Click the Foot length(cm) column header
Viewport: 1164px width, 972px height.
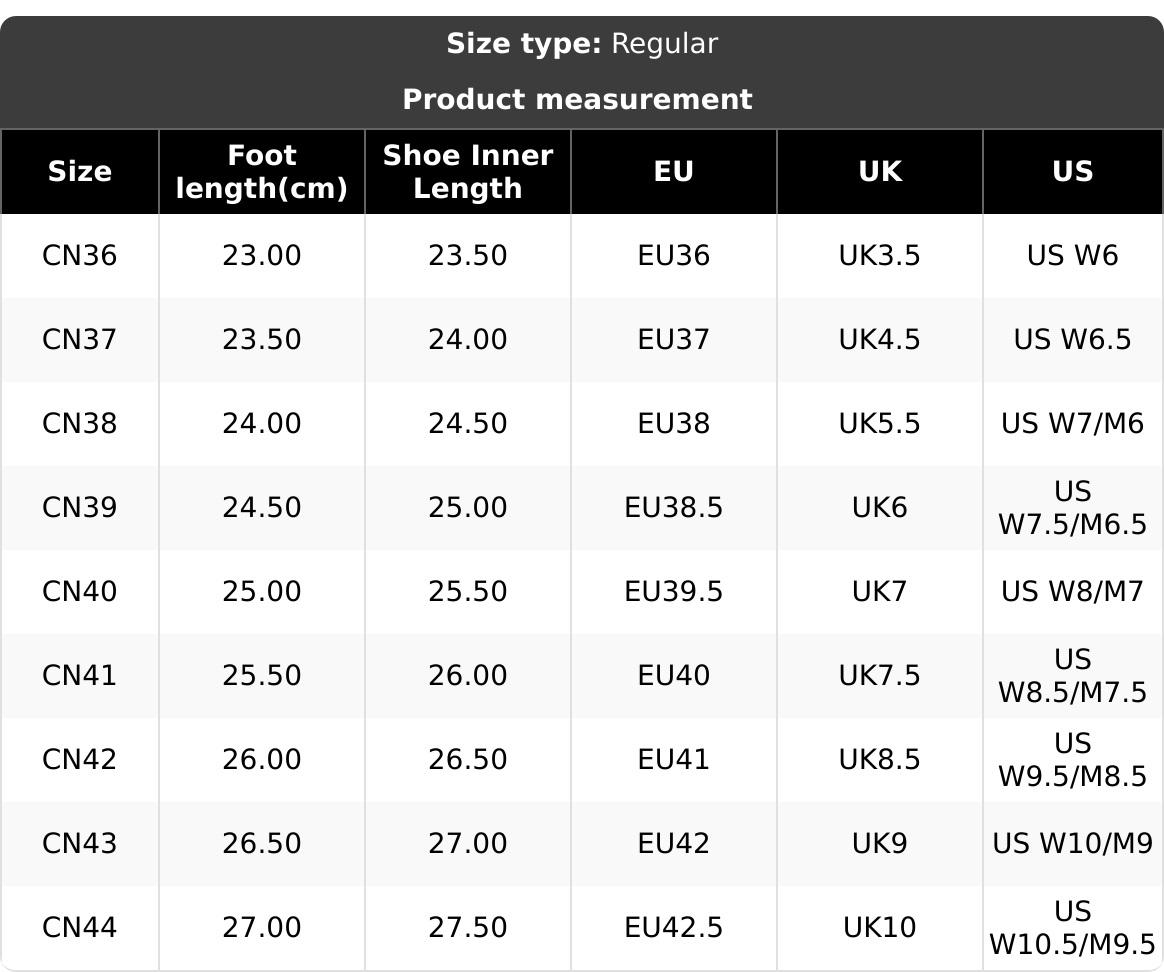[x=262, y=172]
